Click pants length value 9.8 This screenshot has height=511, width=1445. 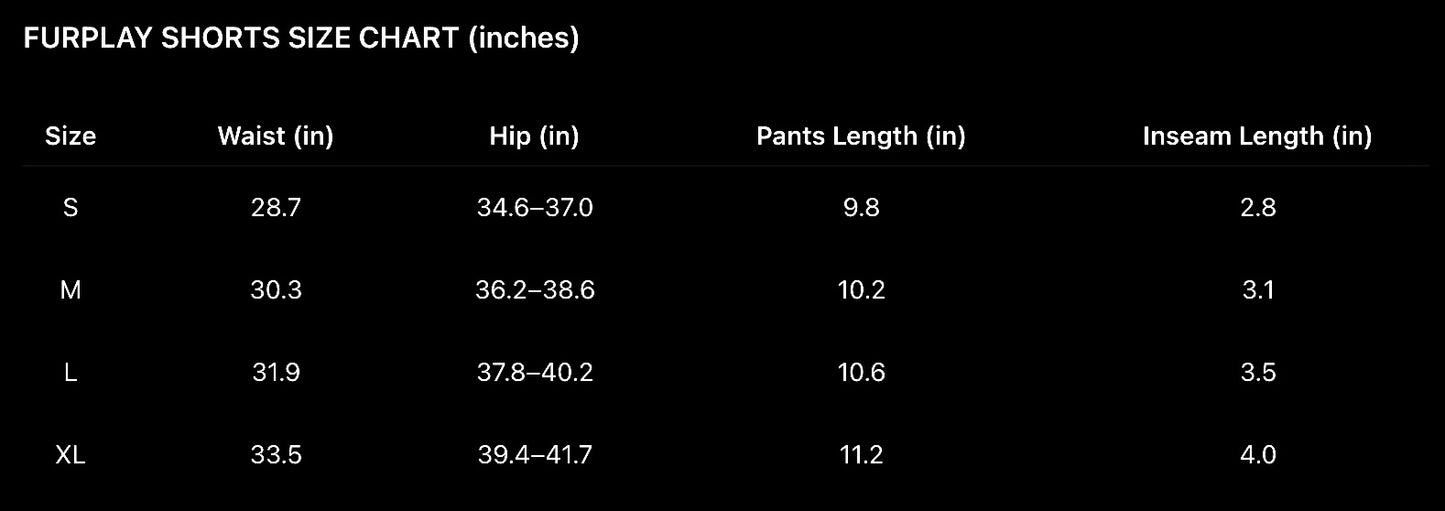point(860,208)
